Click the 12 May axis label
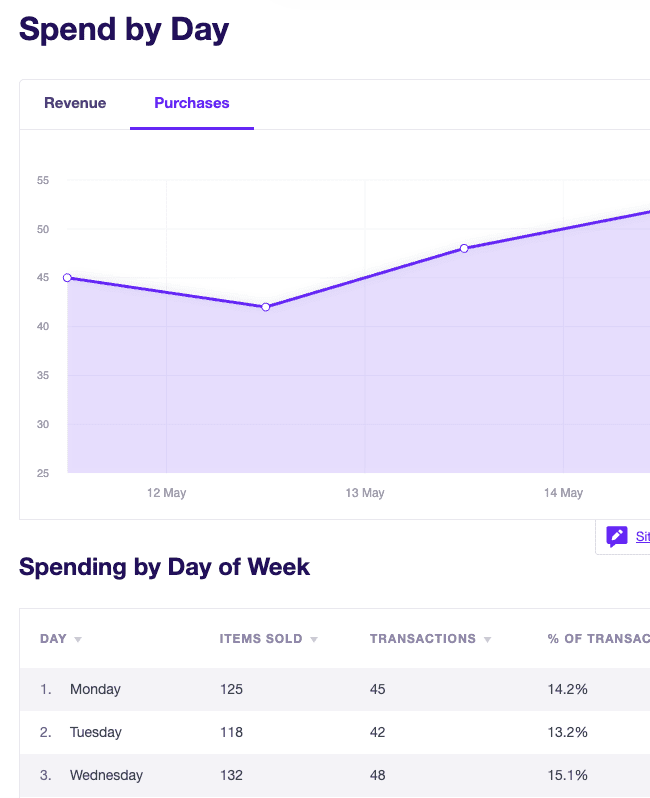Screen dimensions: 650x798 [166, 493]
